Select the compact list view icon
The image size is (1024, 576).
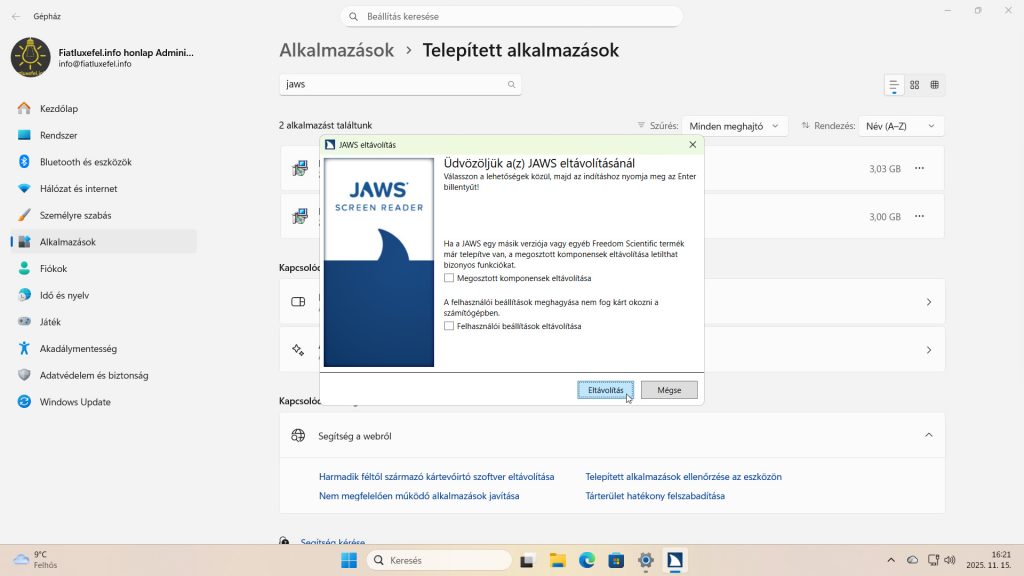[x=894, y=85]
